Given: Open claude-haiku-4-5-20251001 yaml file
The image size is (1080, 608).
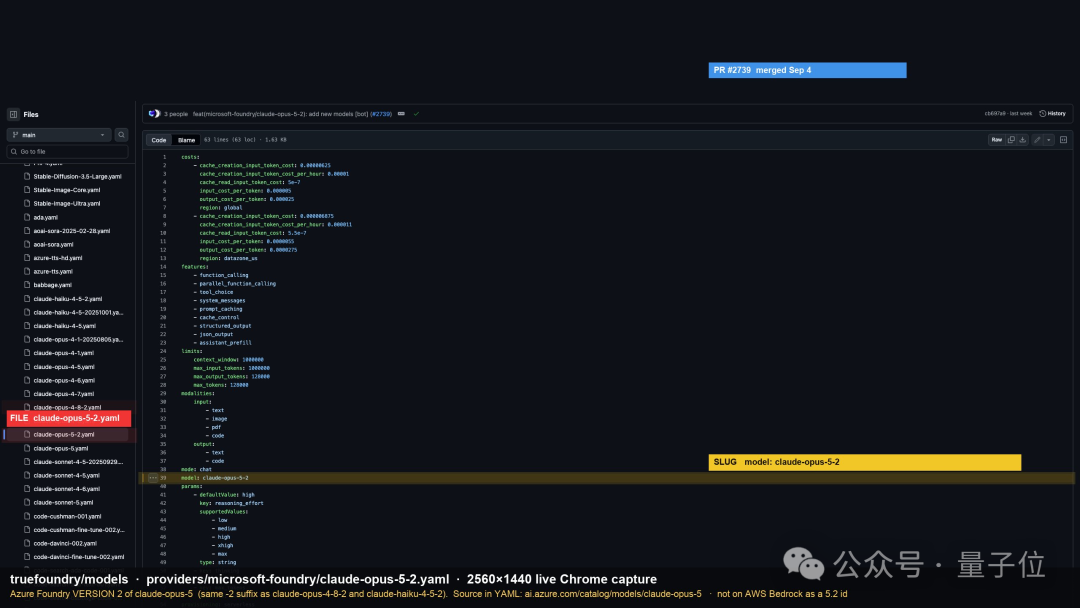Looking at the screenshot, I should [77, 313].
